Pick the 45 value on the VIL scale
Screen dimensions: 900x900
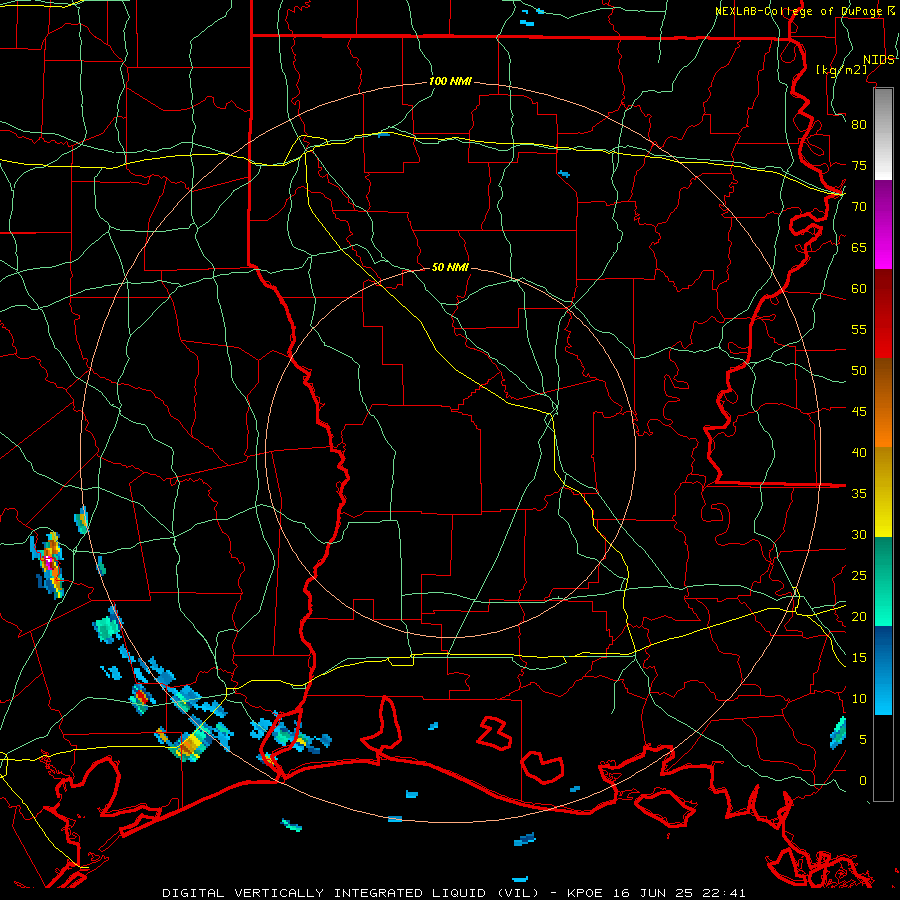[859, 412]
